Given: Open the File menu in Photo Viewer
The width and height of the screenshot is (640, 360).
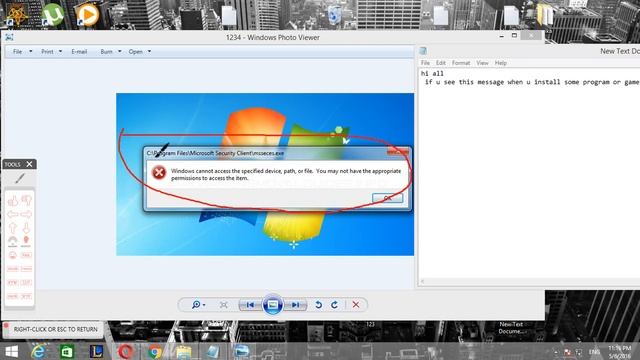Looking at the screenshot, I should (x=18, y=51).
